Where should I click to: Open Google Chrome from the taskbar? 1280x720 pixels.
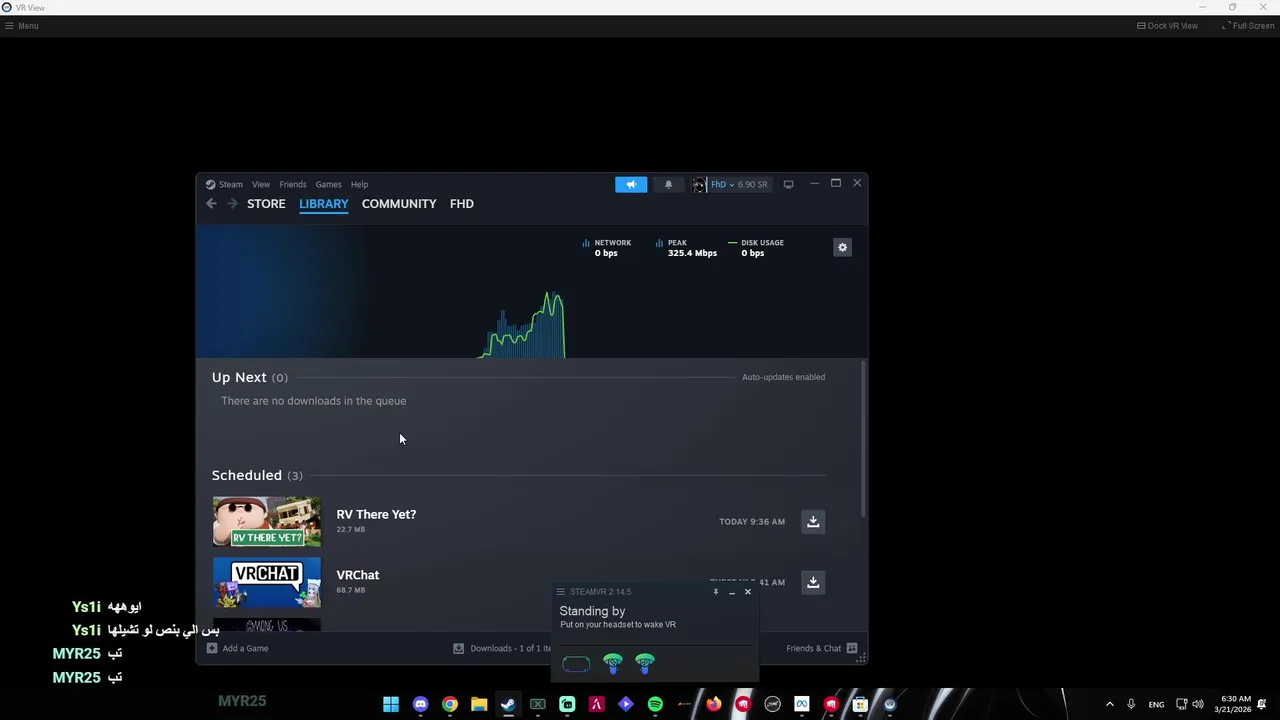[450, 704]
